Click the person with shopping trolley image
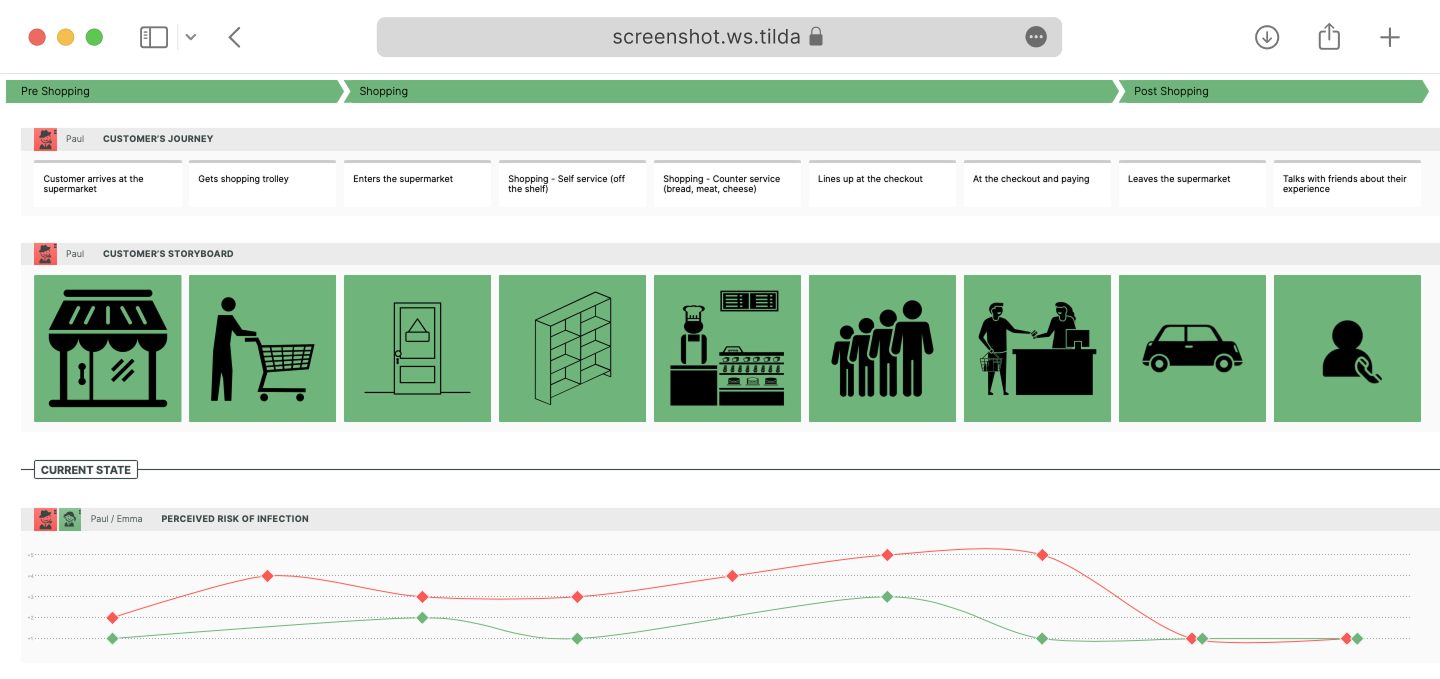 tap(263, 348)
